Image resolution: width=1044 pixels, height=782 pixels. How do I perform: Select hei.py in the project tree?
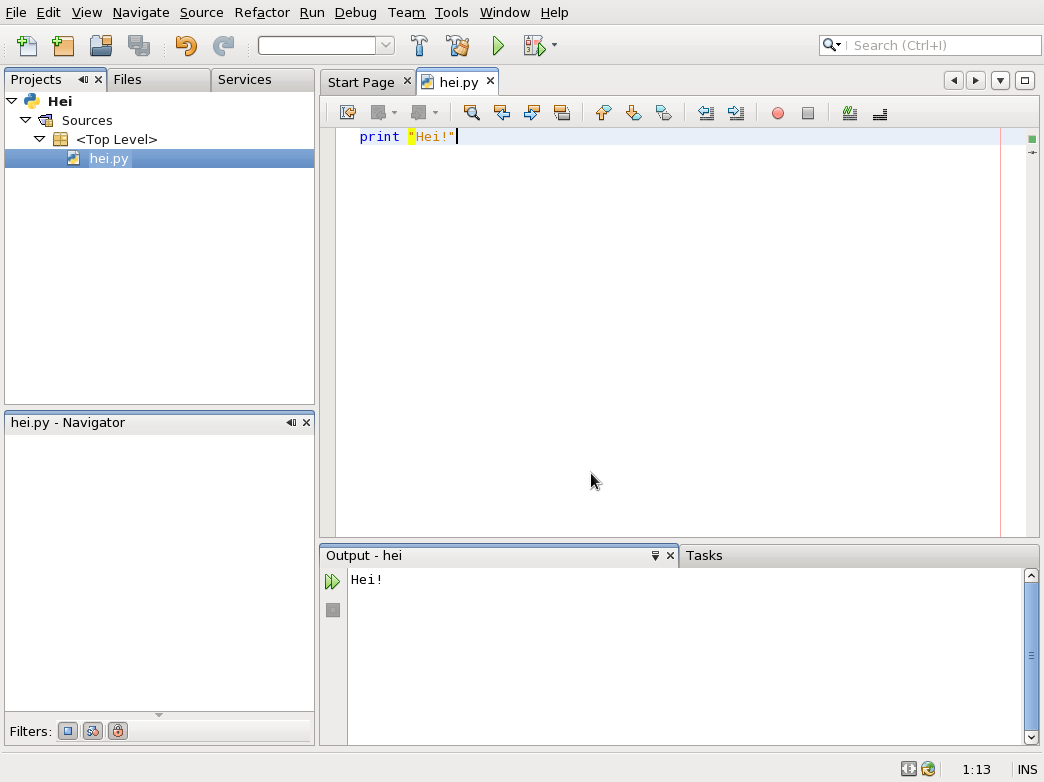[159, 158]
